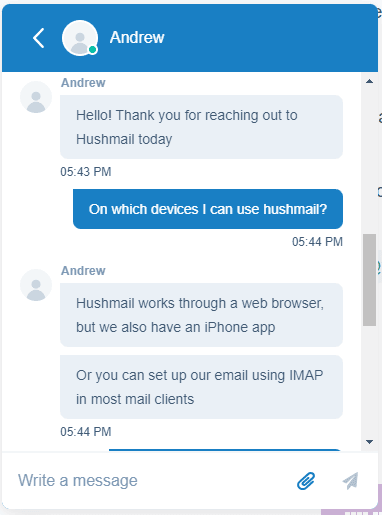Click the scrollbar down arrow

tap(369, 442)
